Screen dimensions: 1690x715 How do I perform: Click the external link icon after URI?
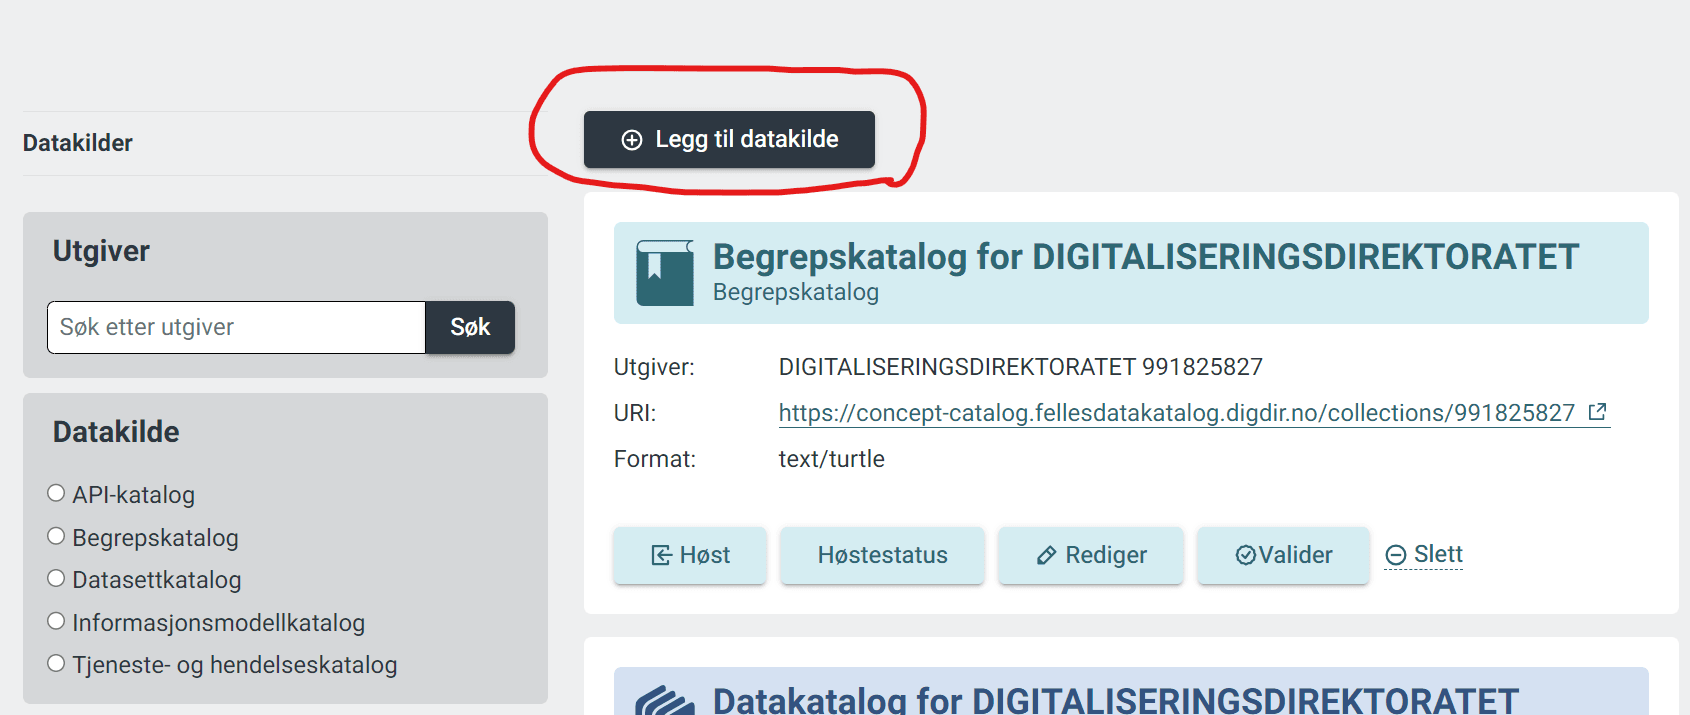[1597, 411]
